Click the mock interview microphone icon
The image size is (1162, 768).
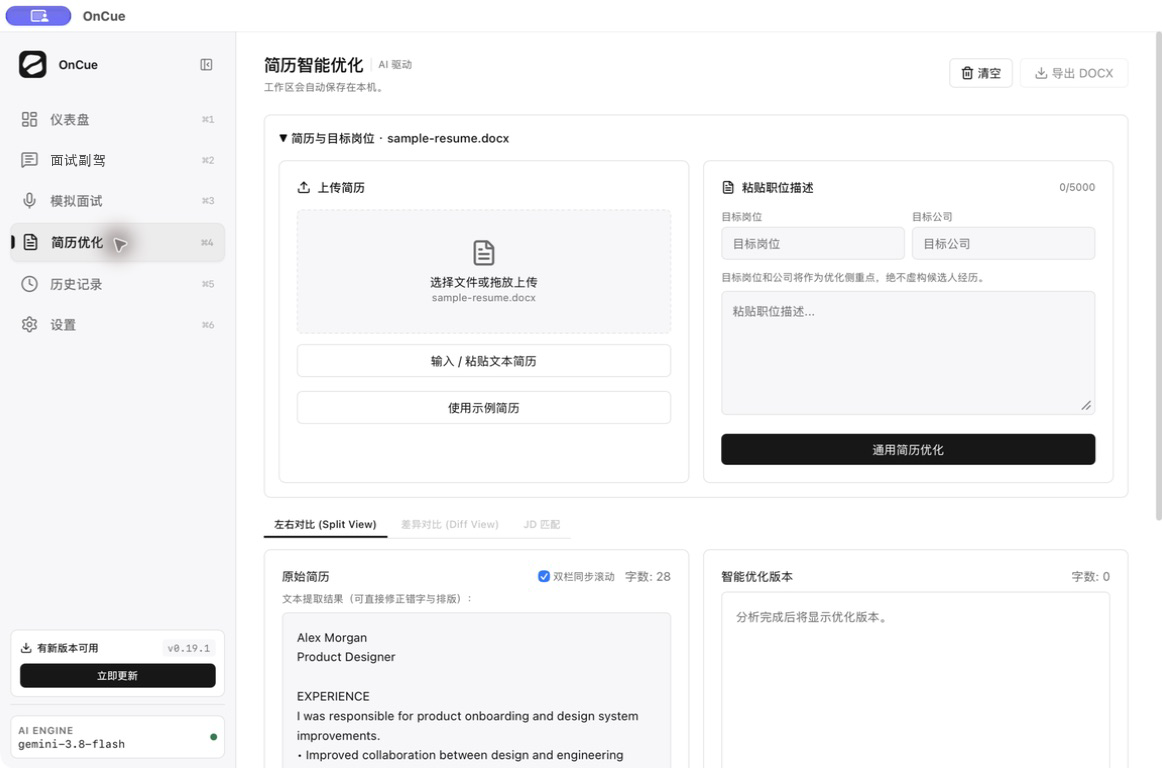(x=30, y=201)
